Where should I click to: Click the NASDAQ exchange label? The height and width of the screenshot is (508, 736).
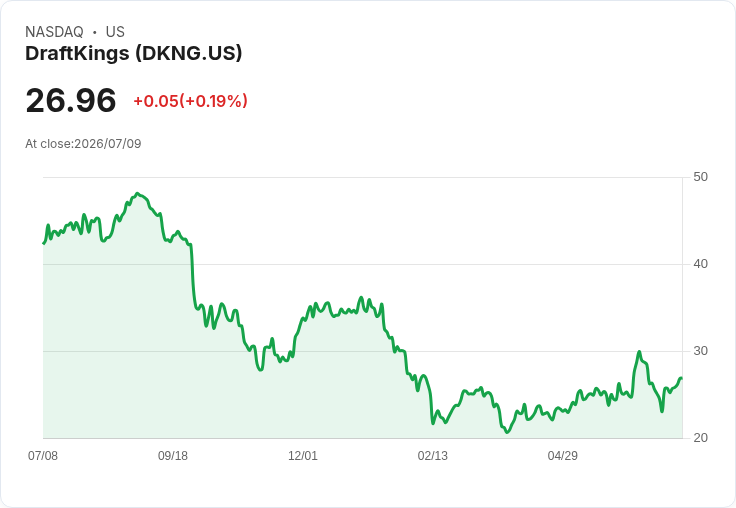click(54, 32)
